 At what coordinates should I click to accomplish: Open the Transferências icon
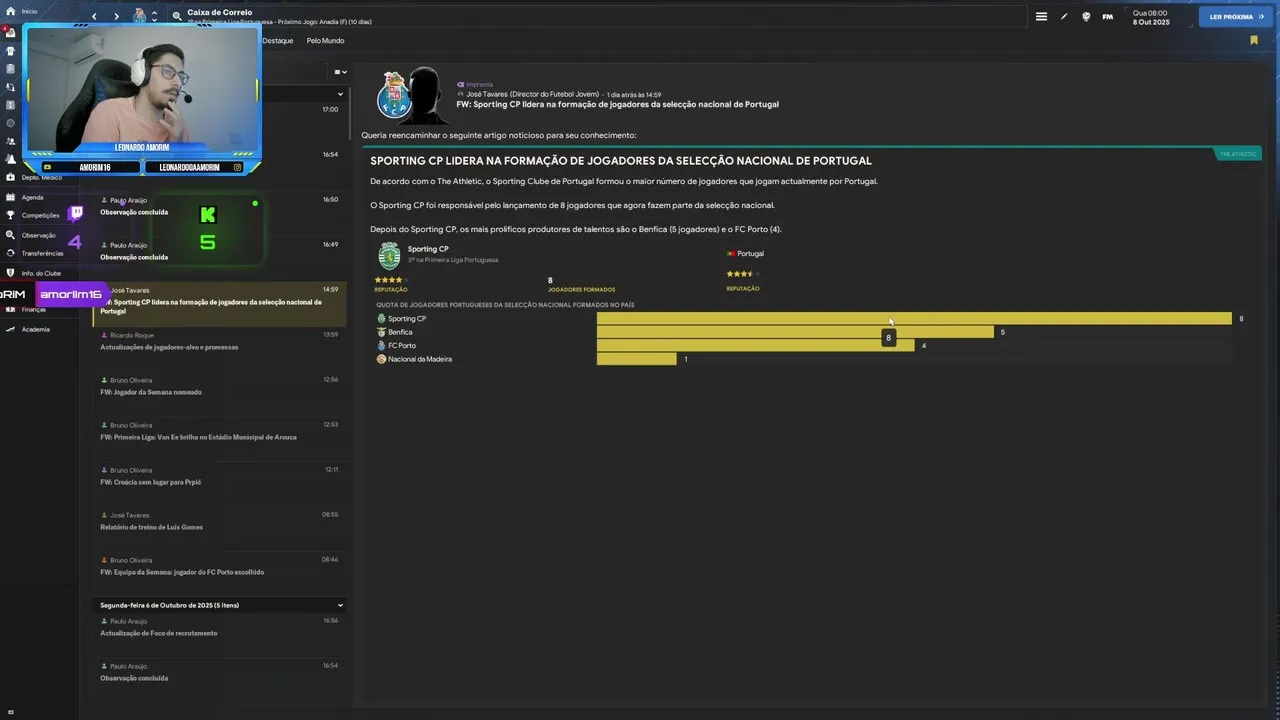tap(10, 253)
